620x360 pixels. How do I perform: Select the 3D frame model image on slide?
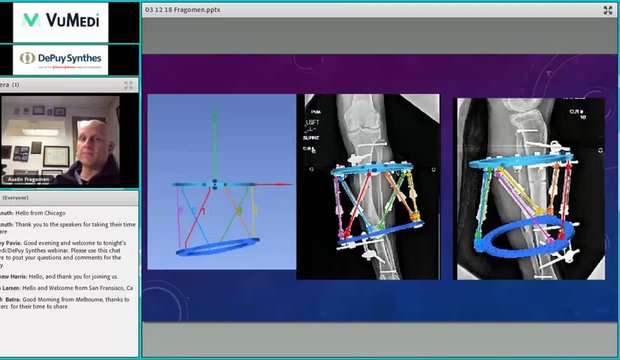(x=221, y=182)
